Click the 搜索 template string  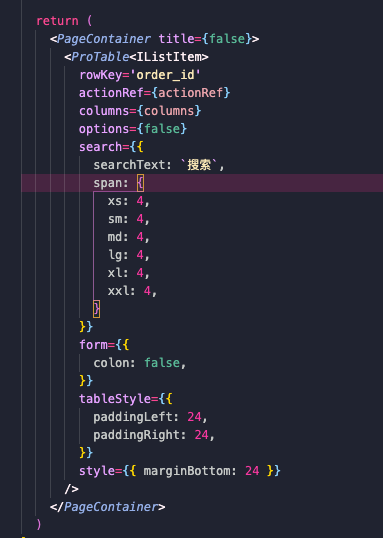coord(199,165)
